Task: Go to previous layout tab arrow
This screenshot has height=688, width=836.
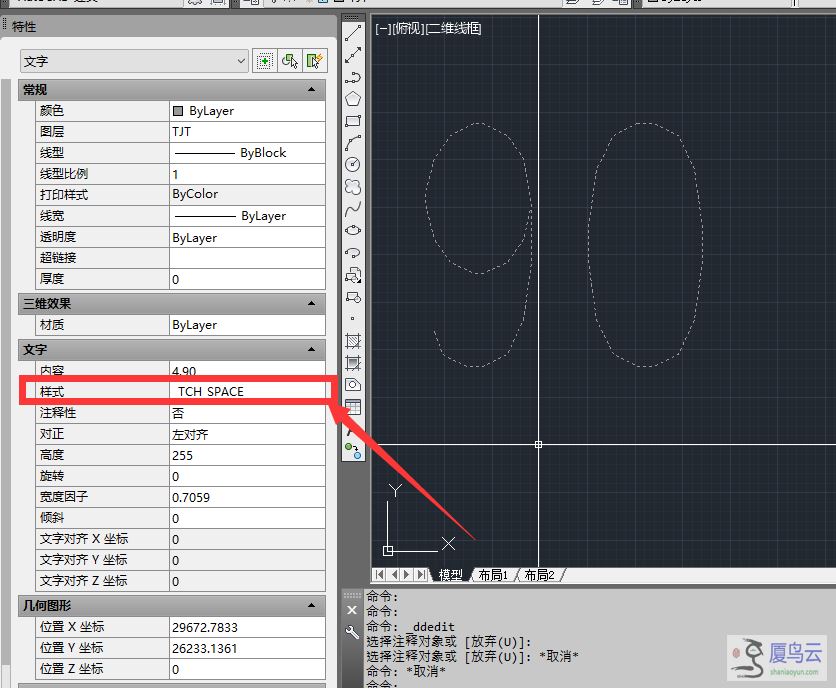Action: [394, 574]
